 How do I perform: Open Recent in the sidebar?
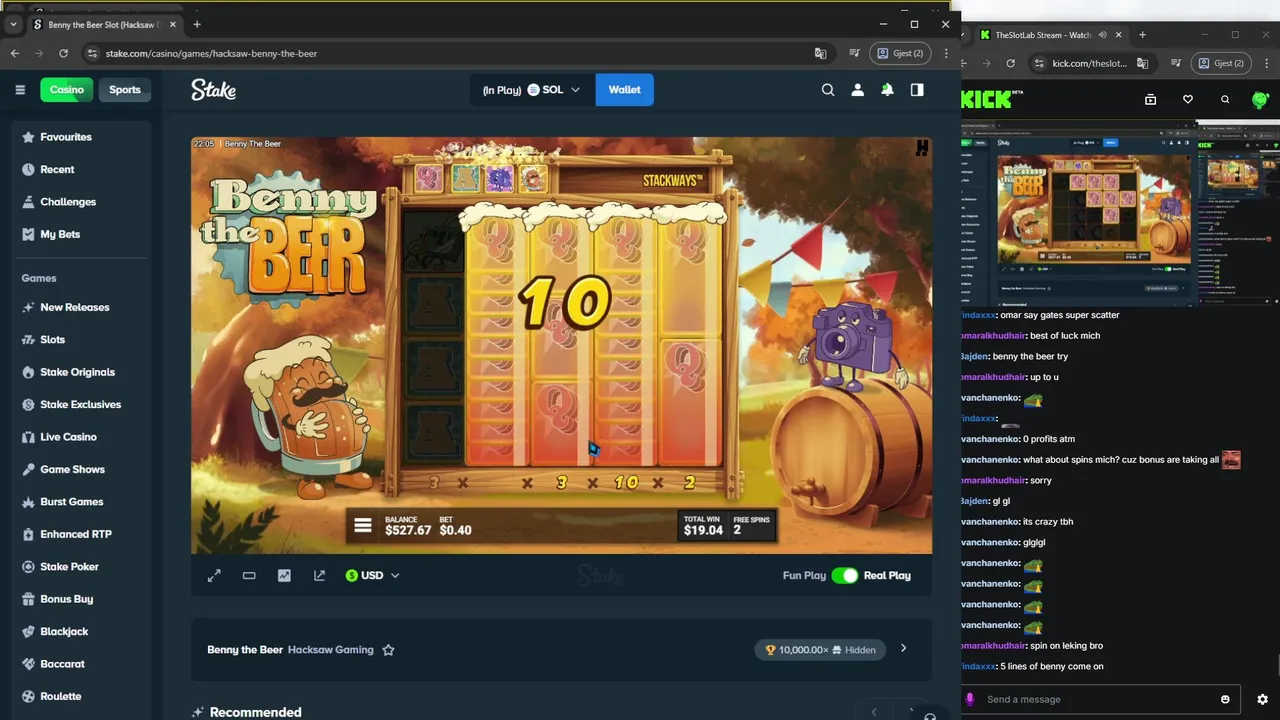pyautogui.click(x=82, y=169)
